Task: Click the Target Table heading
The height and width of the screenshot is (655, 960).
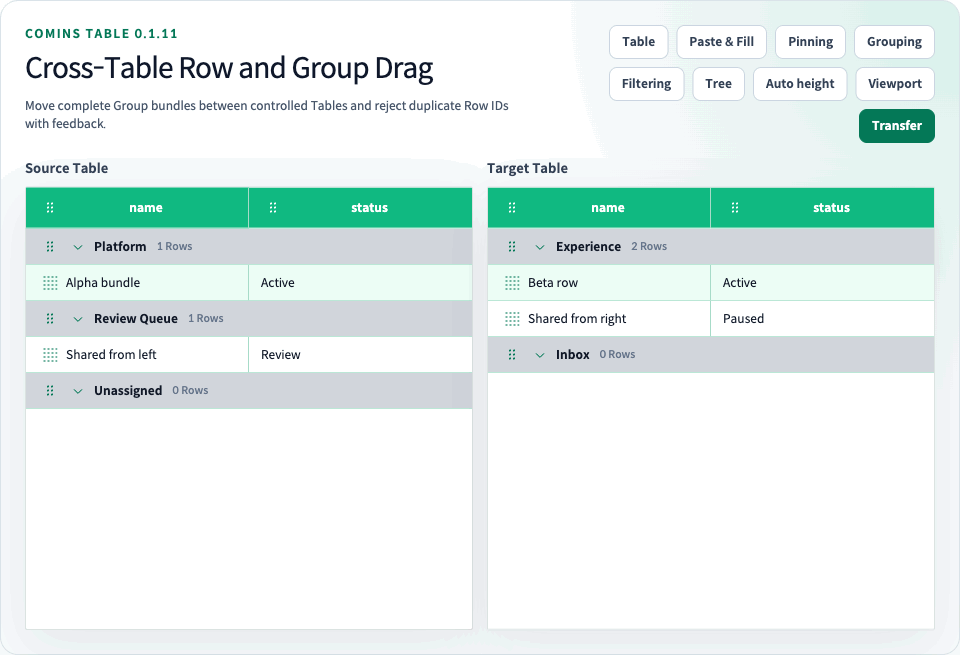Action: (527, 168)
